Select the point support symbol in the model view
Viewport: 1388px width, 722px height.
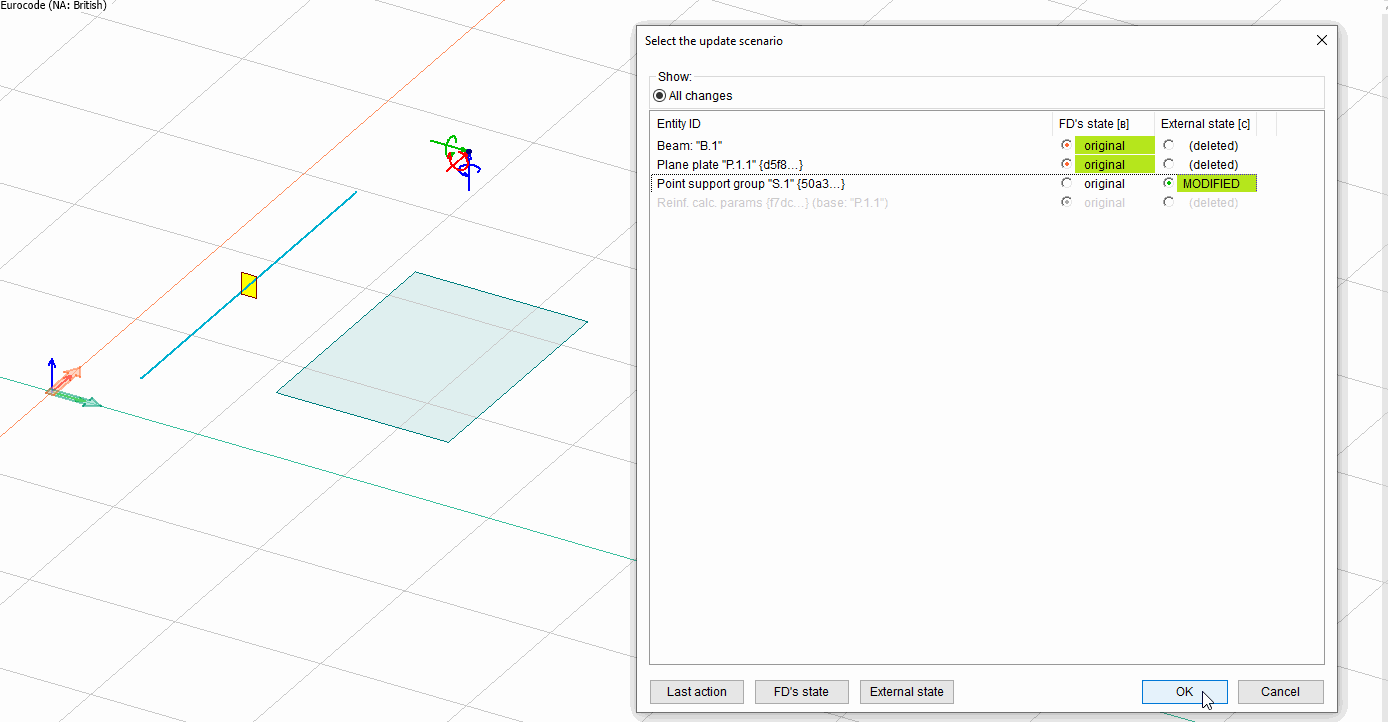[x=458, y=162]
